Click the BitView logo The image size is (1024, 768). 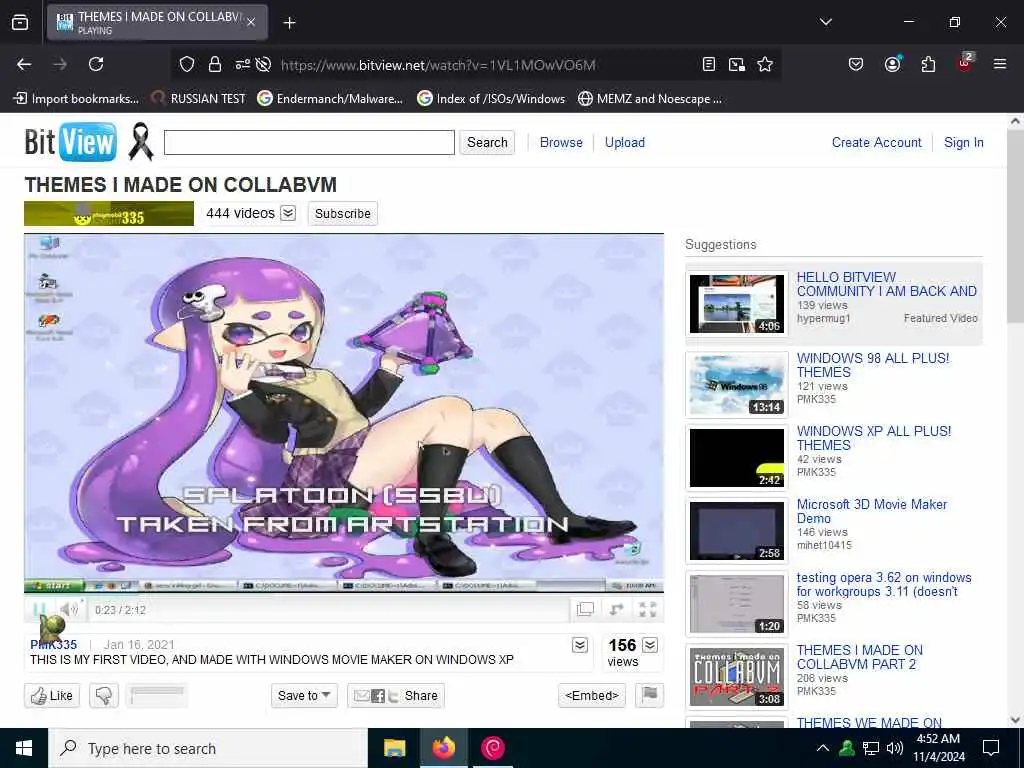pos(71,142)
